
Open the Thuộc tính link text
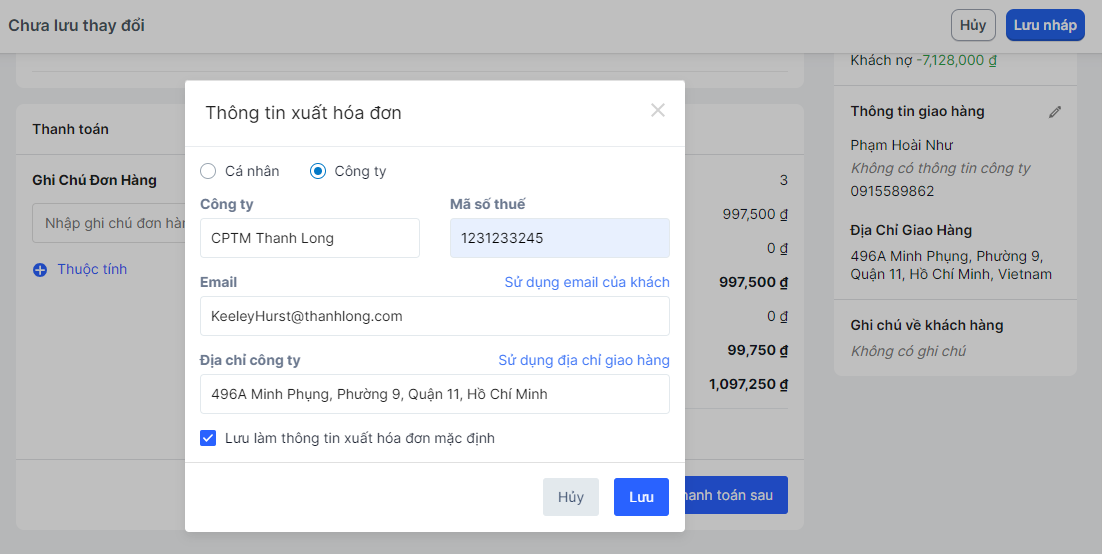(x=92, y=269)
